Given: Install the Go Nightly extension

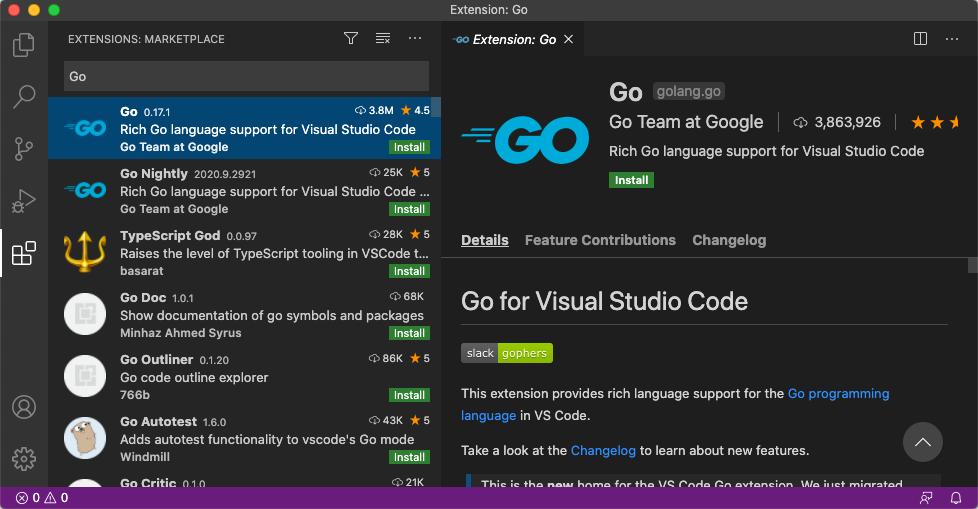Looking at the screenshot, I should 409,209.
